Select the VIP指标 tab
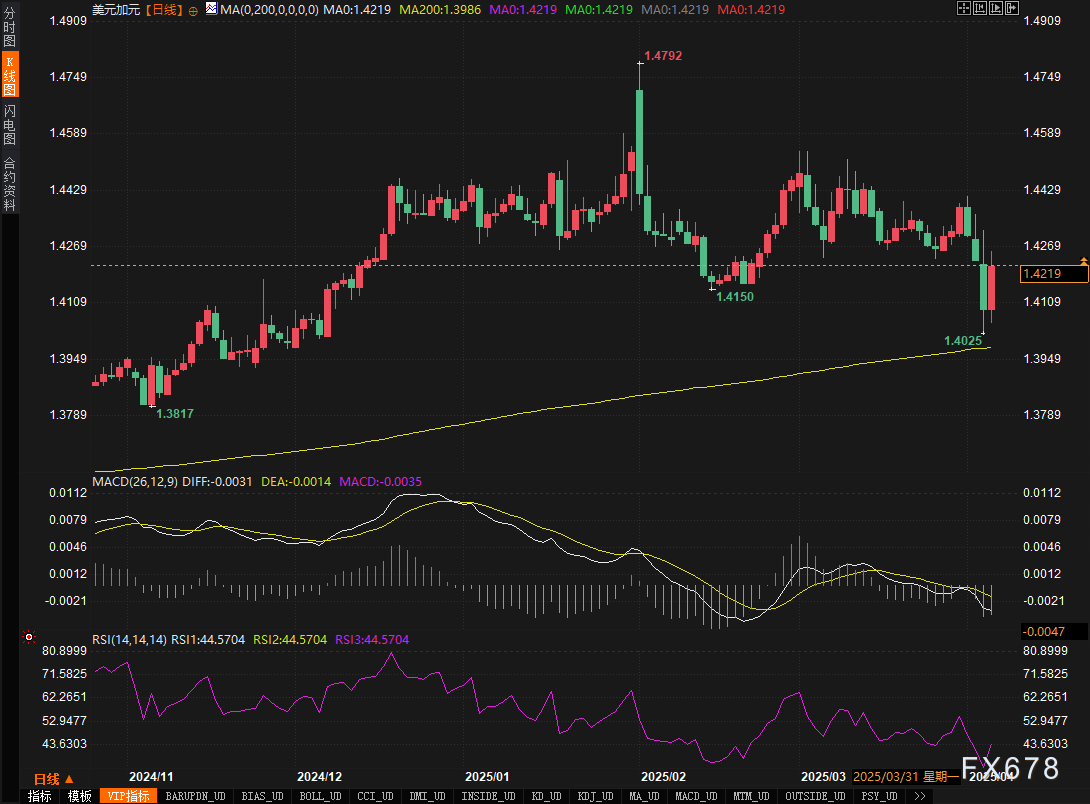The image size is (1090, 804). tap(129, 796)
